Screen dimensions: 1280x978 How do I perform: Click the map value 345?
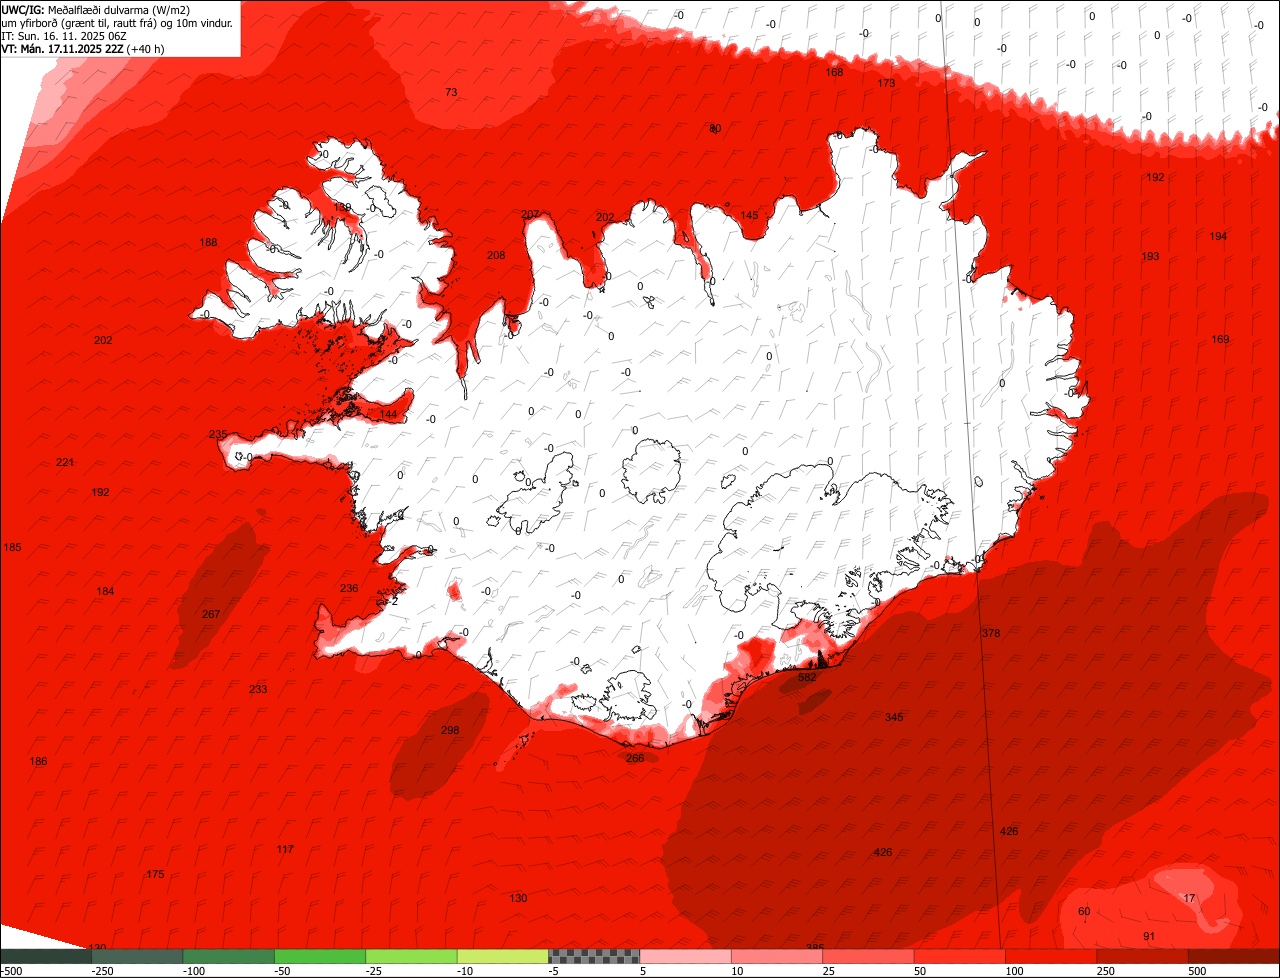pos(894,717)
